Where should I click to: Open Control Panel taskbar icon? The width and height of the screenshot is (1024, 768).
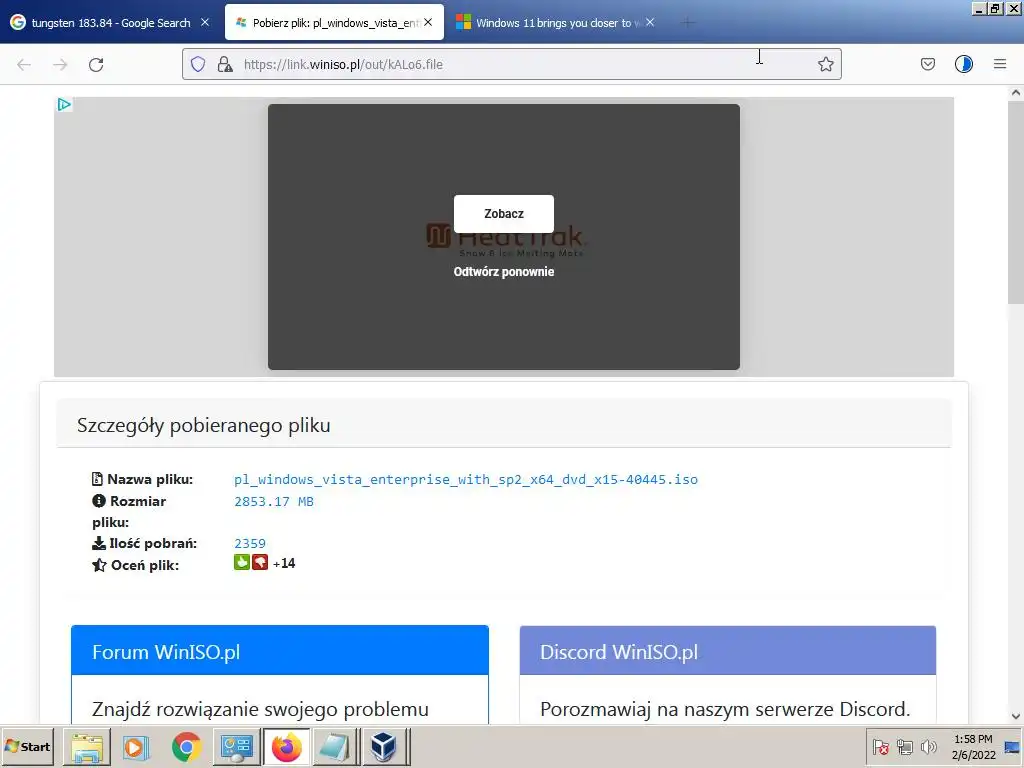point(236,747)
